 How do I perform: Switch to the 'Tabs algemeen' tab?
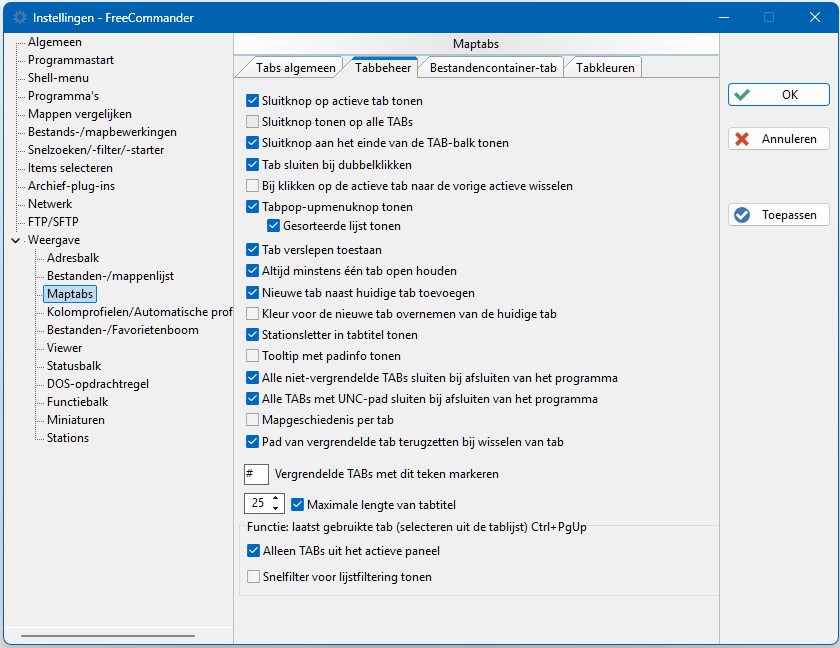tap(295, 68)
